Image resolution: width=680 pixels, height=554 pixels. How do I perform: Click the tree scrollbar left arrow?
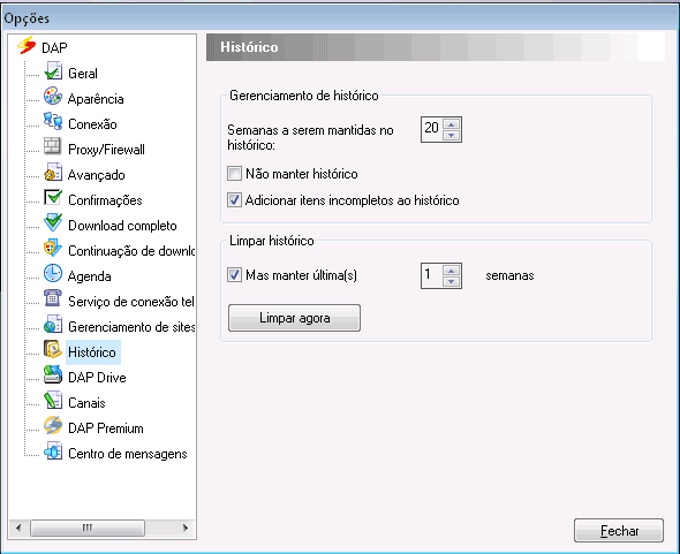tap(18, 528)
